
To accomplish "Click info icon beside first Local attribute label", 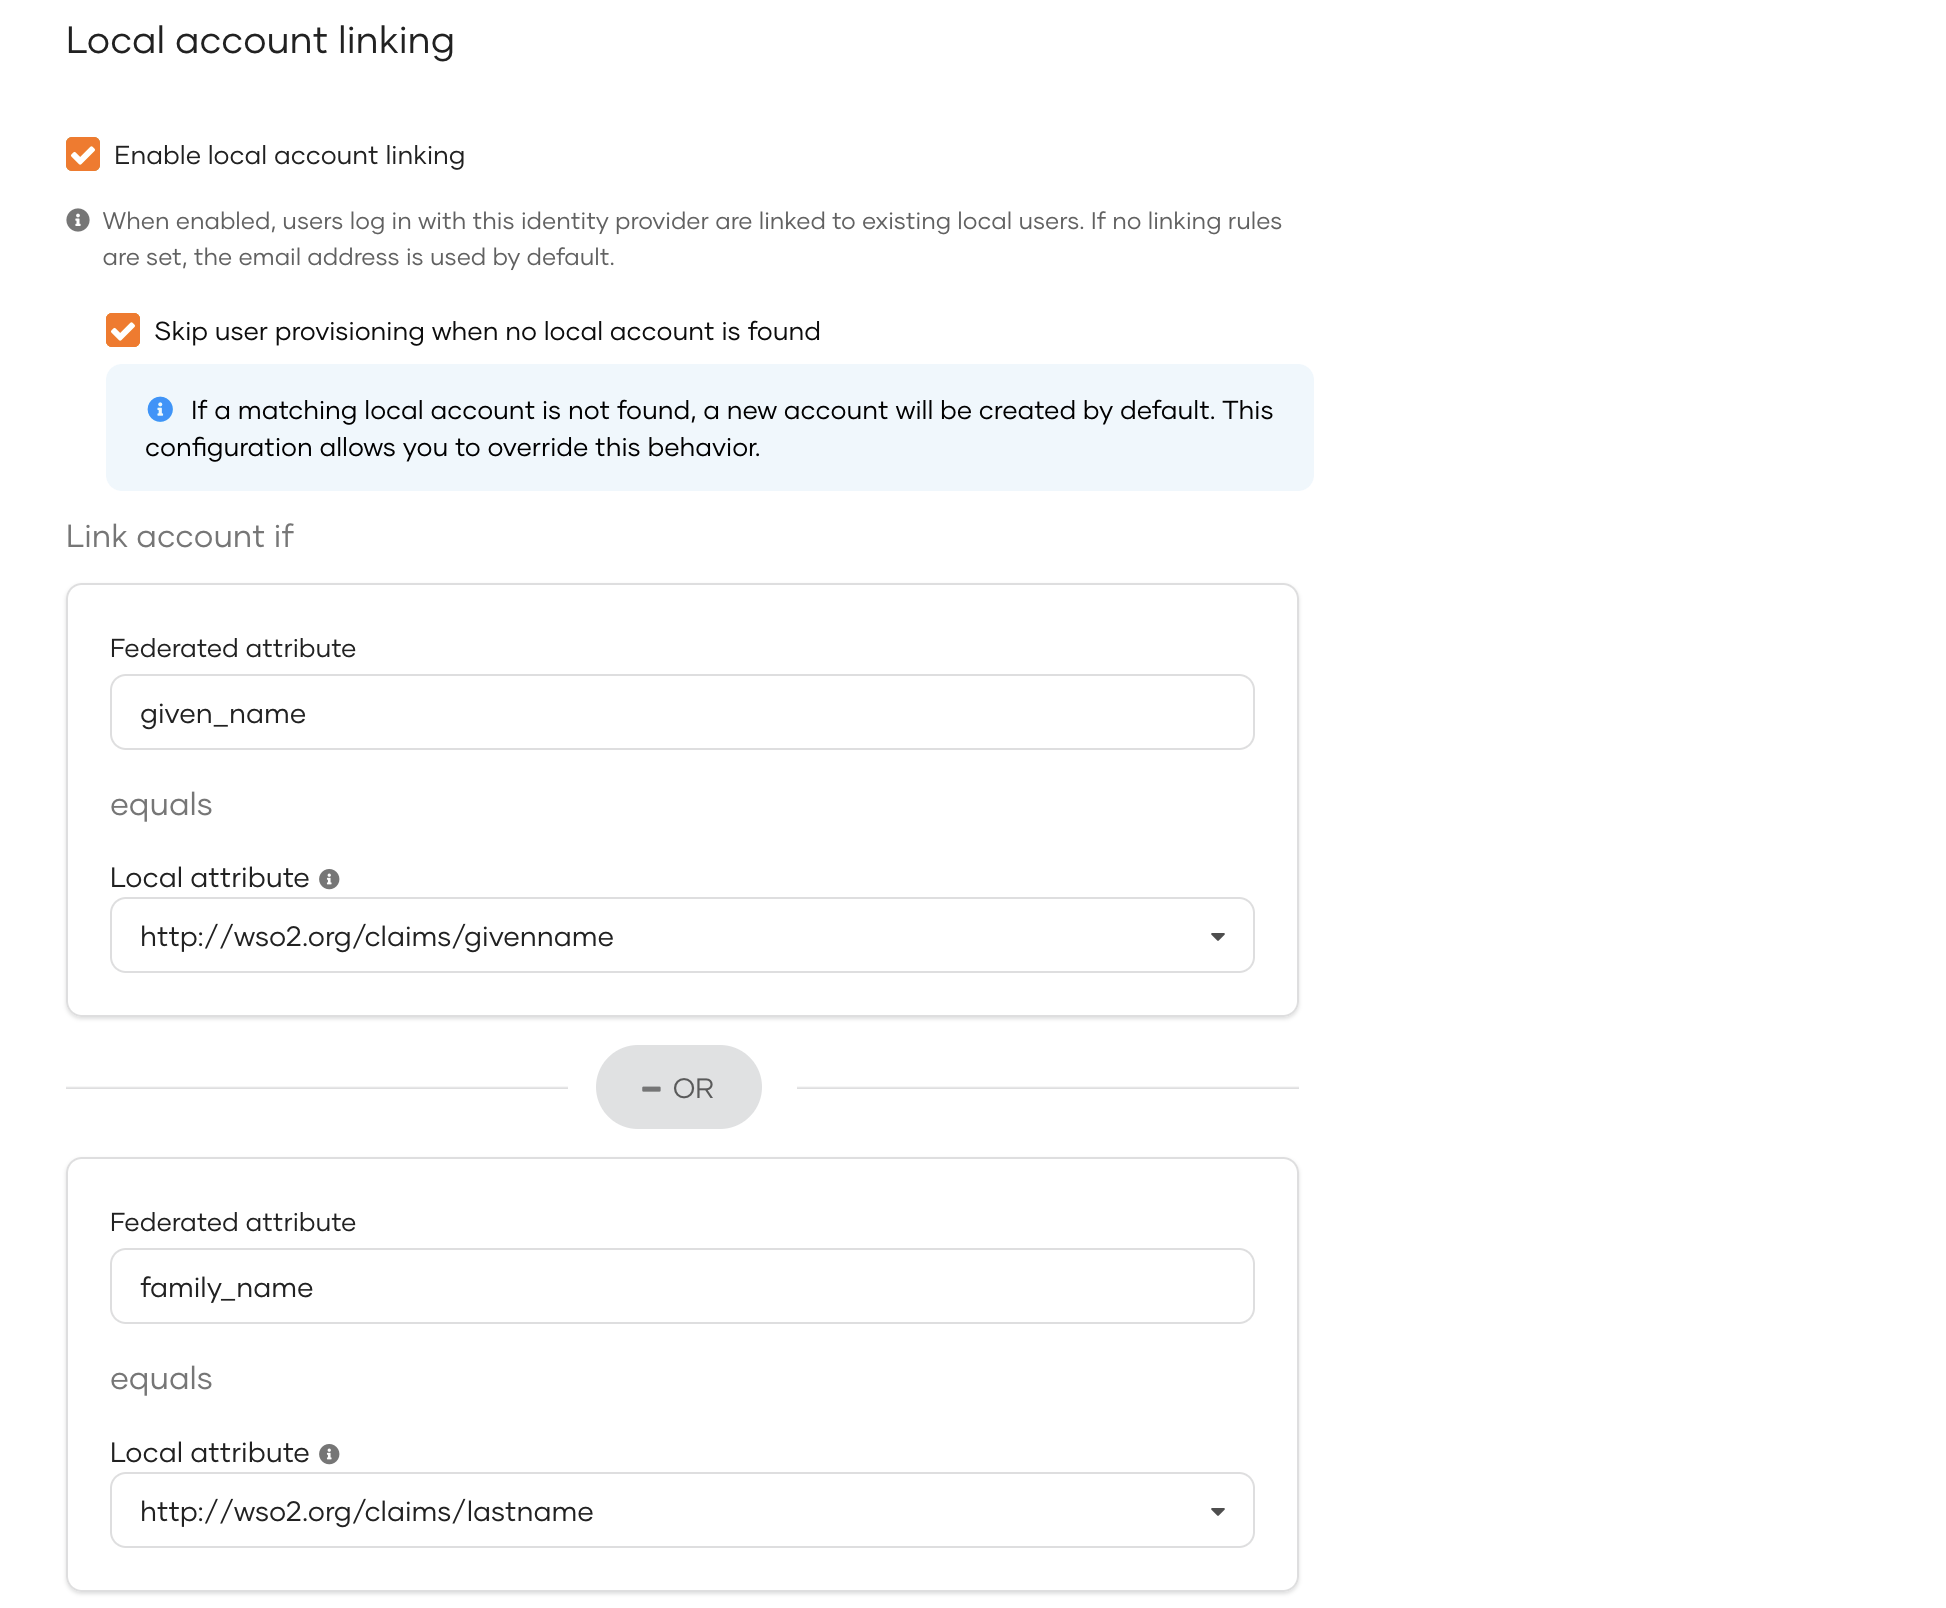I will point(329,879).
